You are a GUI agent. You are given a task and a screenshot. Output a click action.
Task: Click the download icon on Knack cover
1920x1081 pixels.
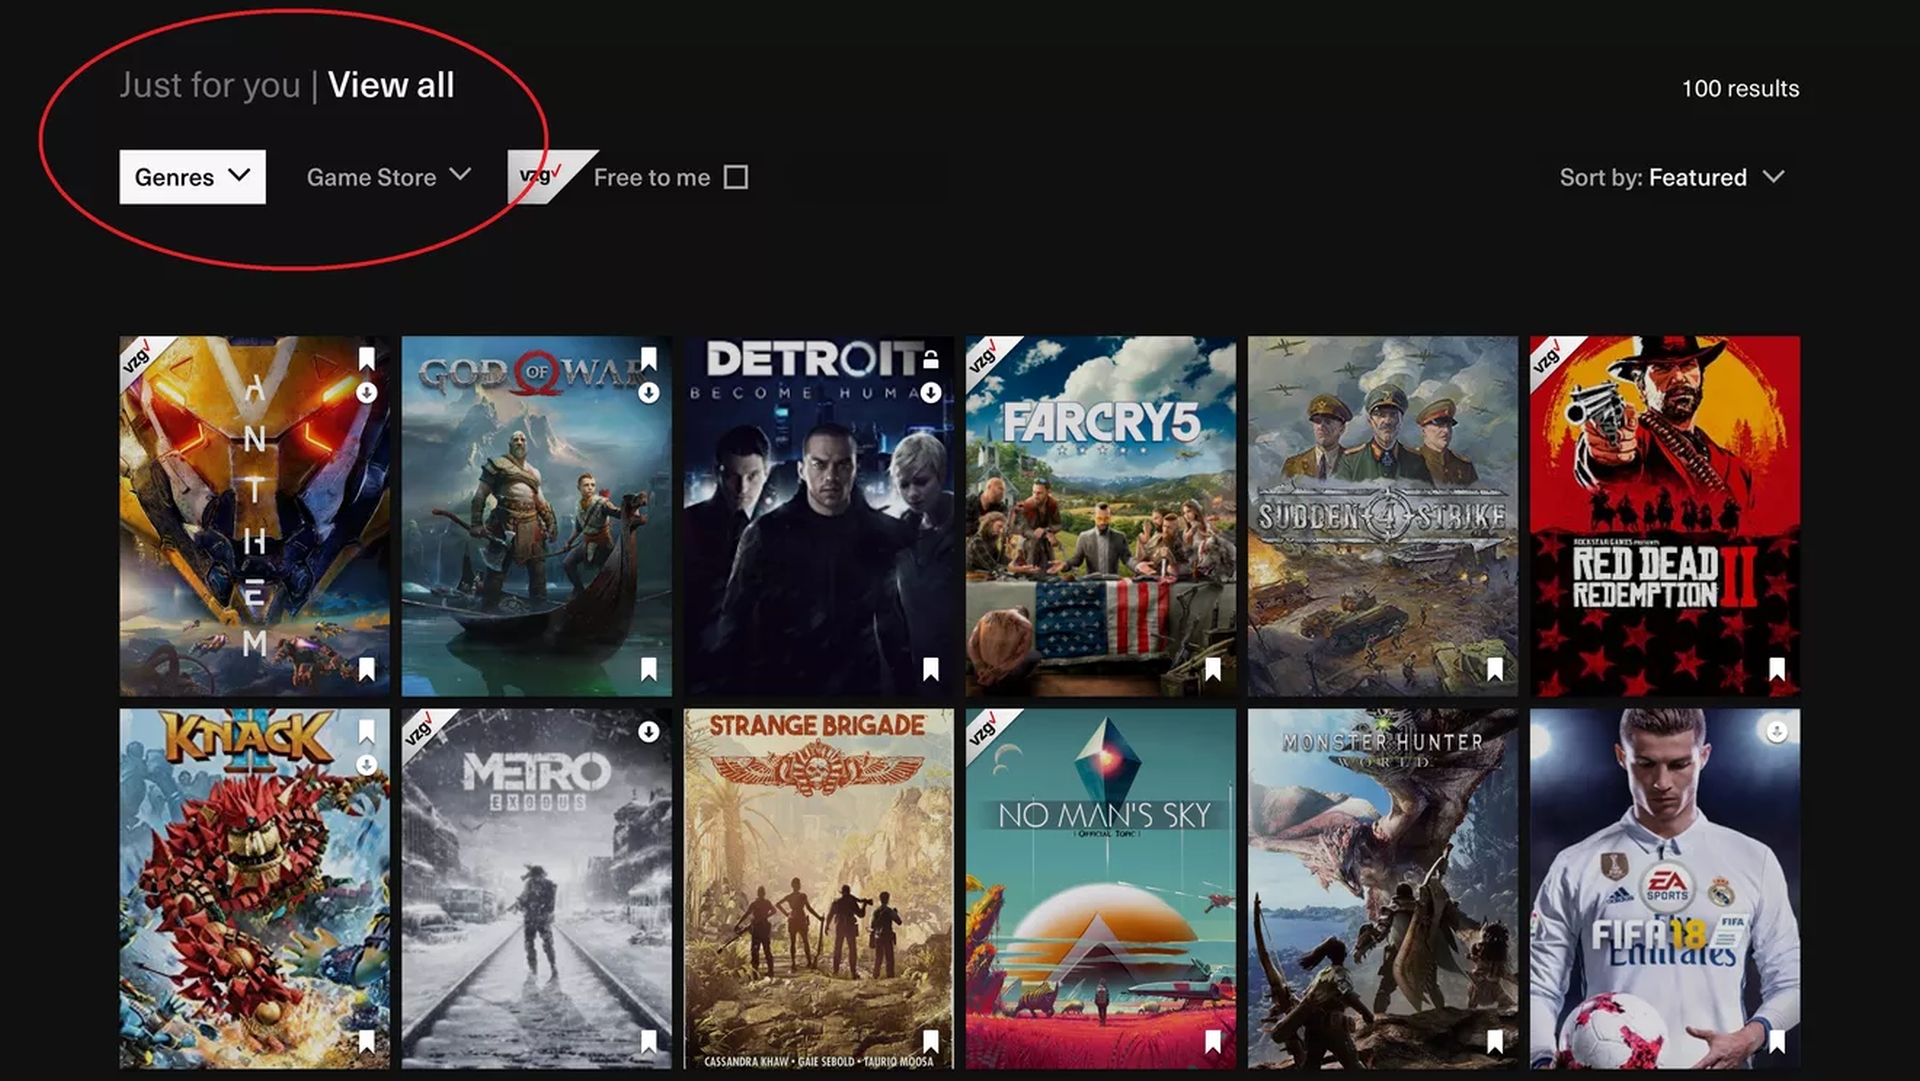[x=367, y=765]
